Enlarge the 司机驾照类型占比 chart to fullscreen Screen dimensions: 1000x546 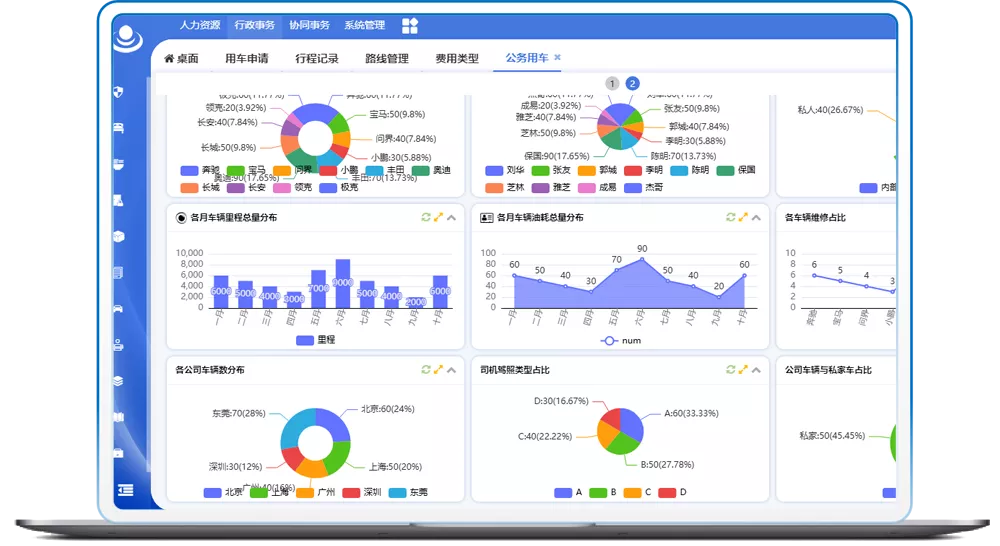click(743, 370)
